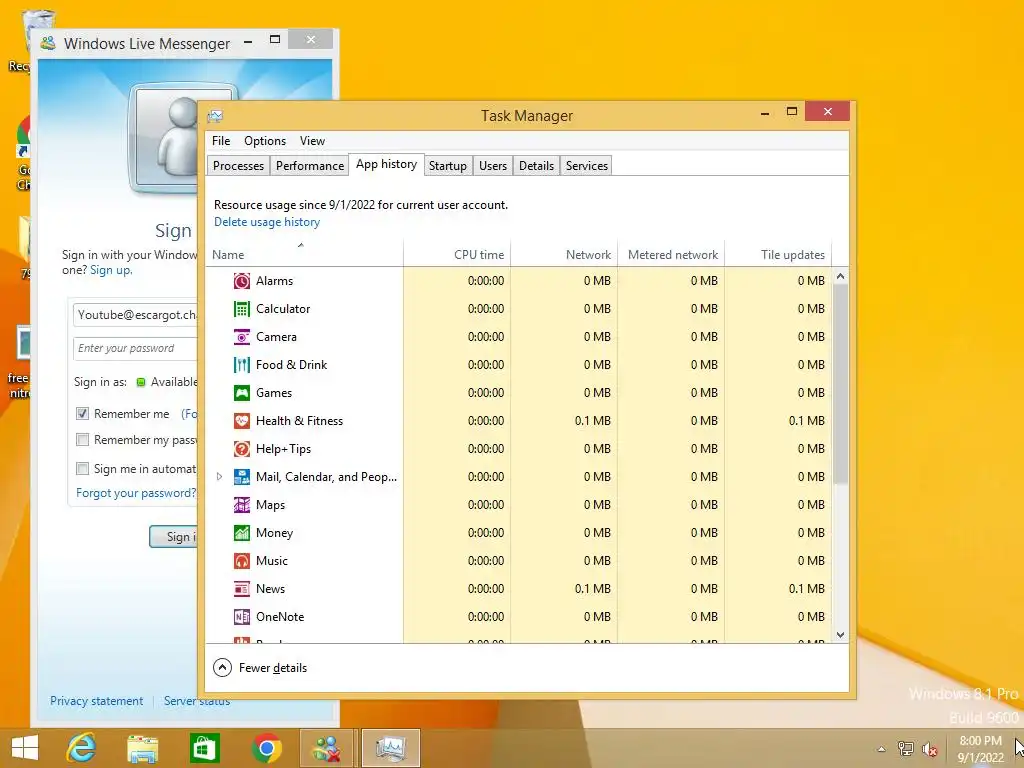This screenshot has height=768, width=1024.
Task: Switch to the Startup tab
Action: 447,166
